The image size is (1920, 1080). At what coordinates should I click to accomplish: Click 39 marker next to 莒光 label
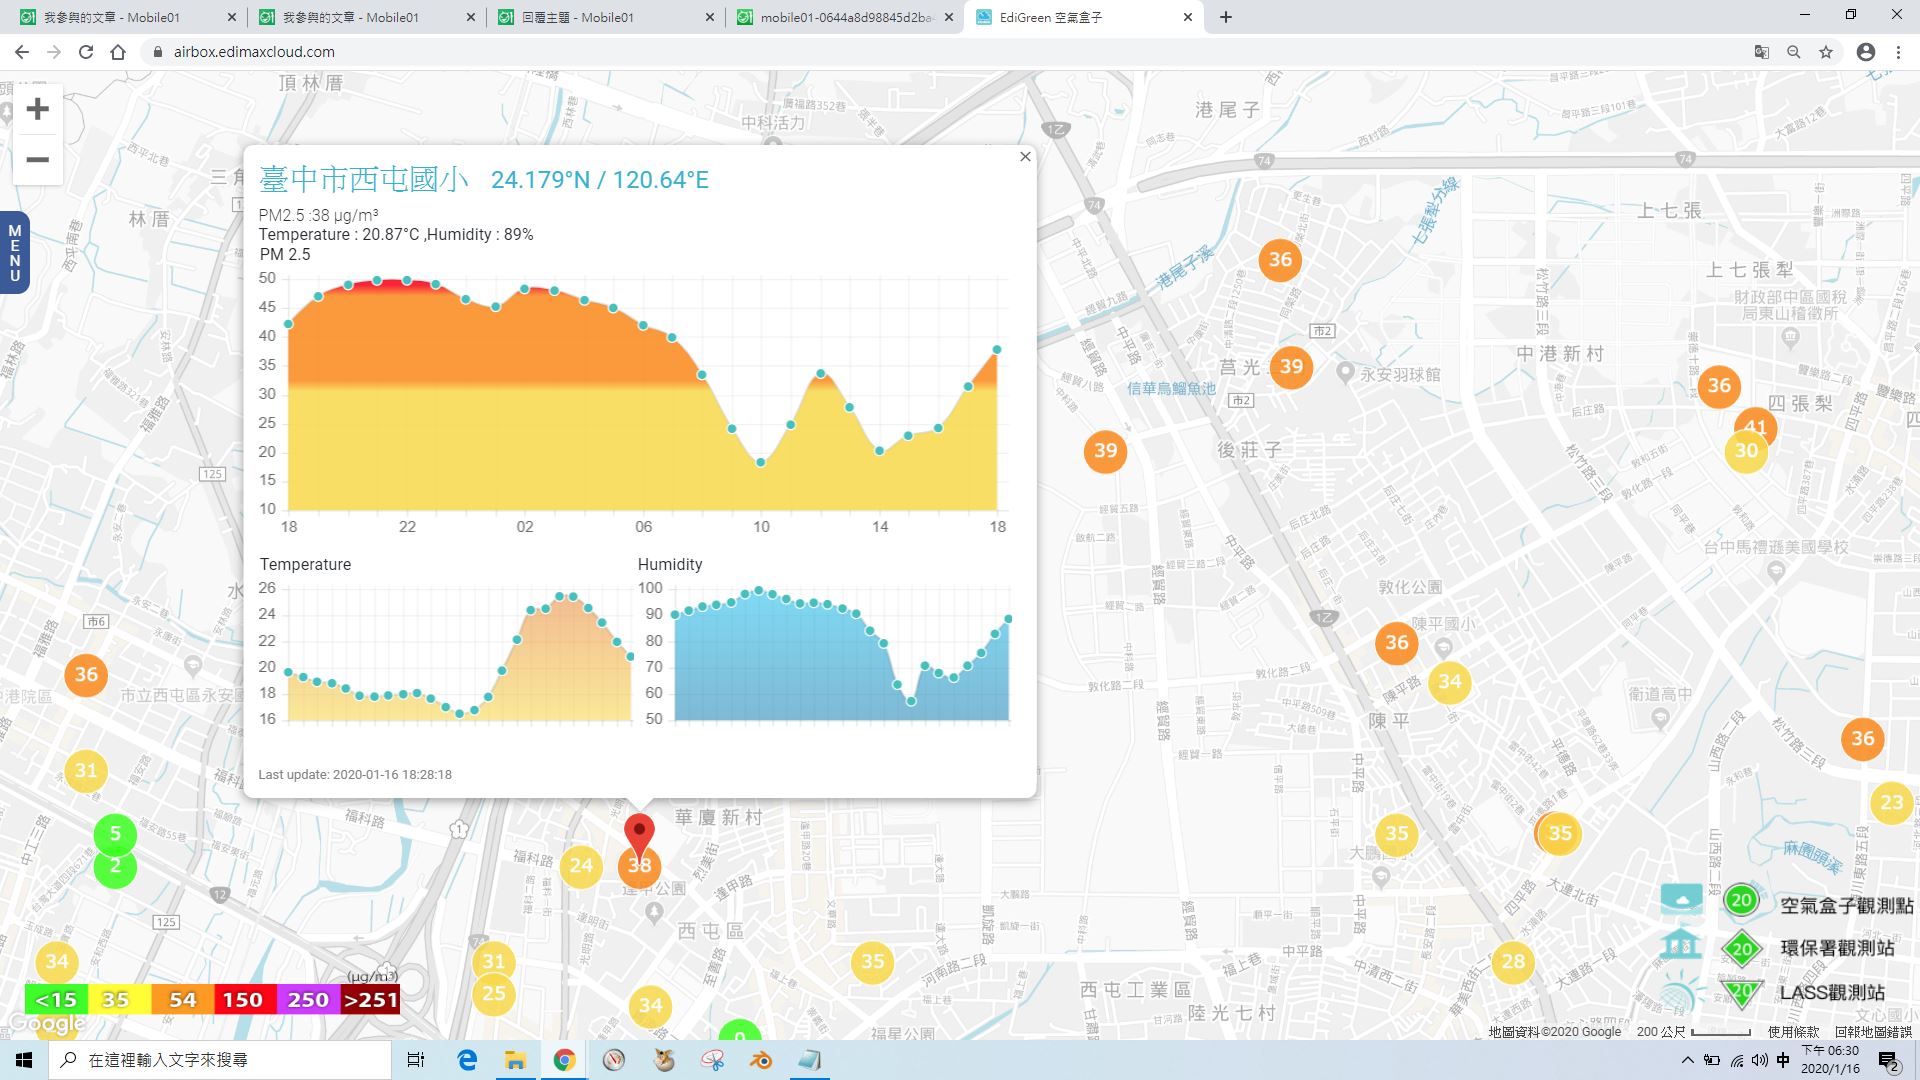click(x=1291, y=367)
